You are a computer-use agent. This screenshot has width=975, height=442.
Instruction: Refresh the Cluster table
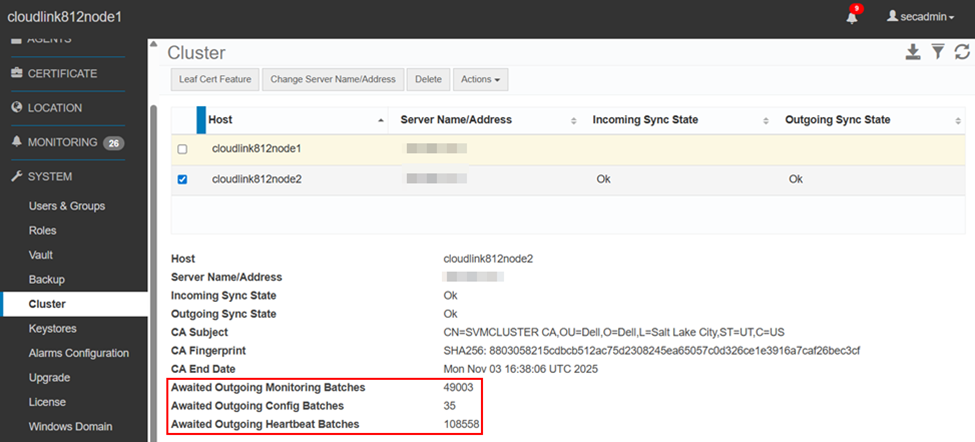(962, 53)
